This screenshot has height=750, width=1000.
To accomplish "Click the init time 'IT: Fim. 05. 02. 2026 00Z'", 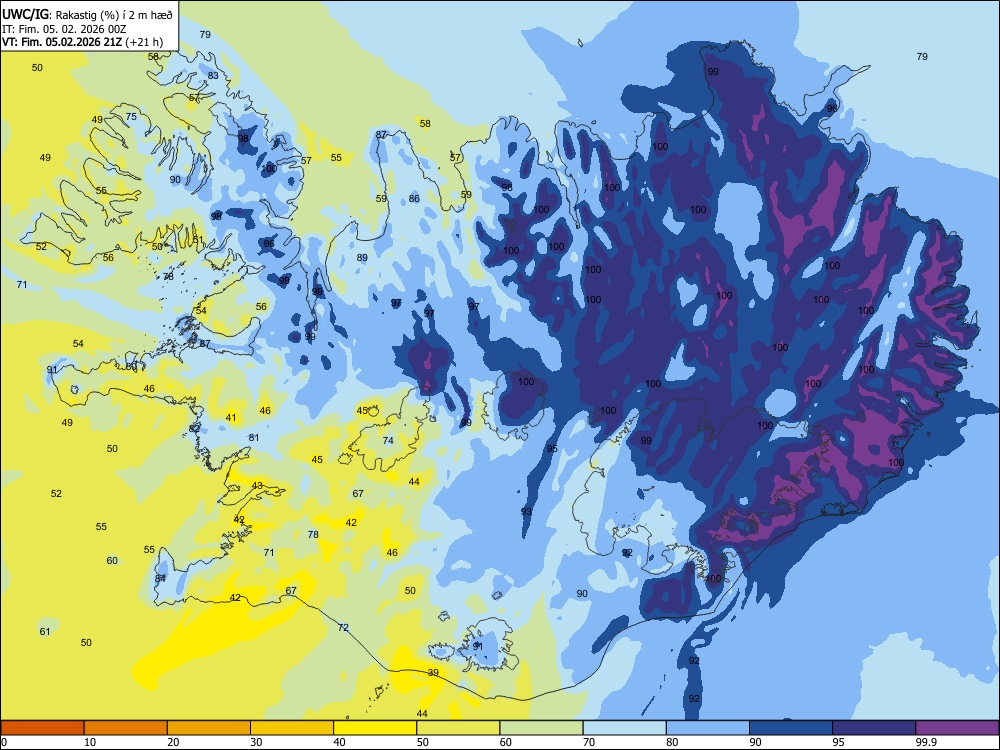I will pyautogui.click(x=64, y=29).
